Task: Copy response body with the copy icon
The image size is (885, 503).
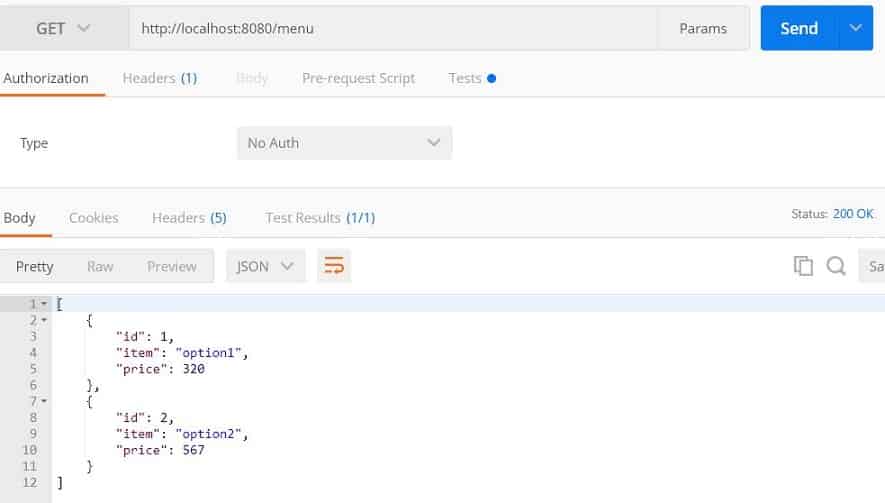Action: coord(803,265)
